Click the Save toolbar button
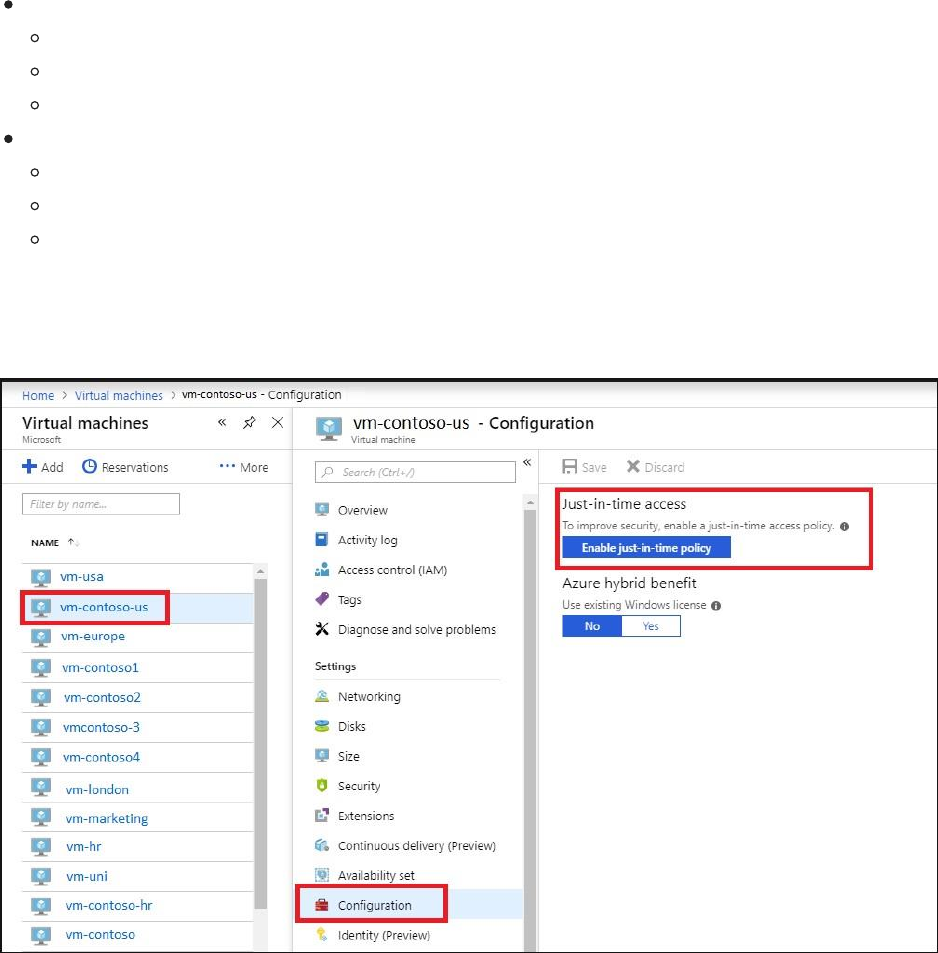 point(584,467)
